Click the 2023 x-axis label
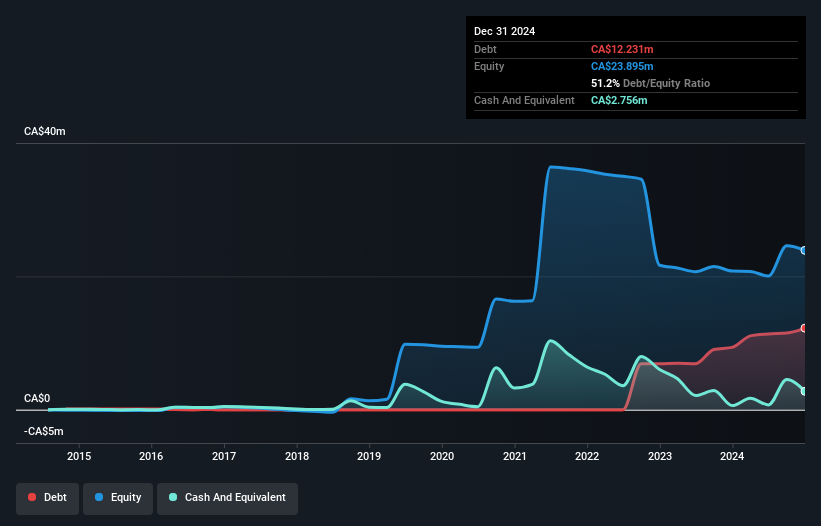Screen dimensions: 821x526 (x=660, y=456)
